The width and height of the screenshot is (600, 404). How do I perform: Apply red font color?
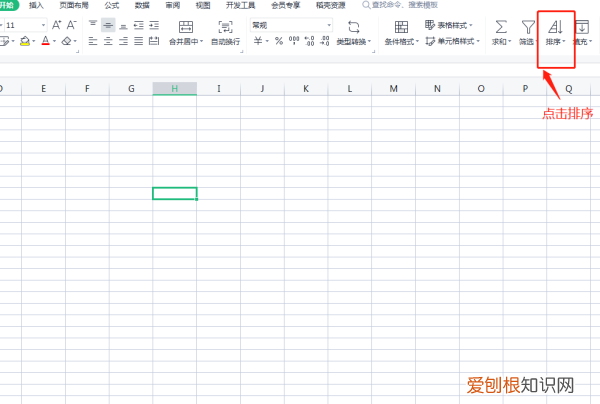click(46, 41)
